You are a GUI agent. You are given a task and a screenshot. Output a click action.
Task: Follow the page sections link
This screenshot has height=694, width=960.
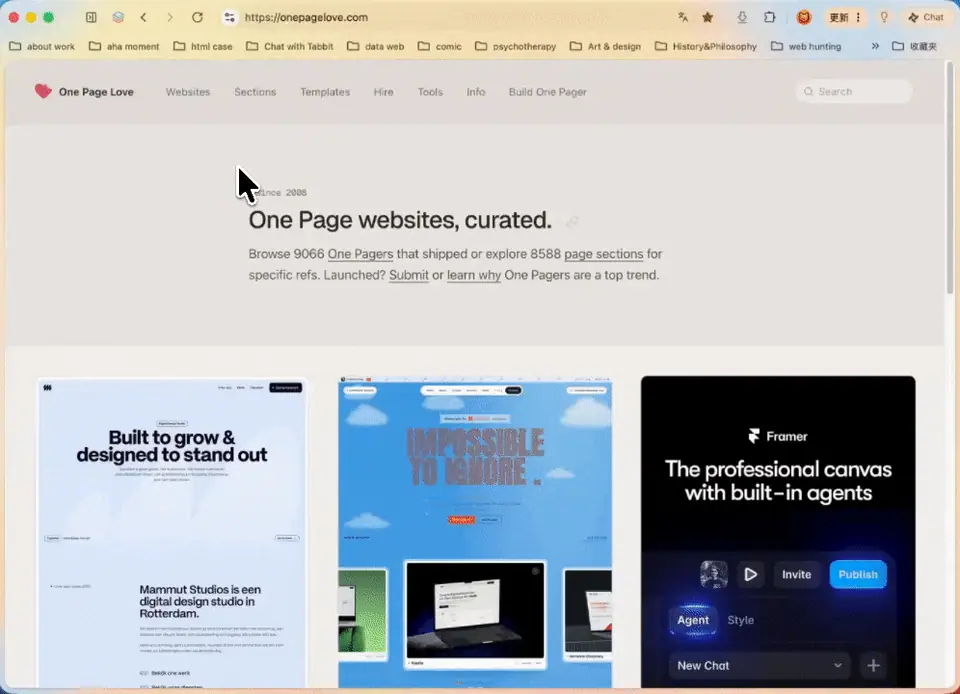pyautogui.click(x=604, y=254)
